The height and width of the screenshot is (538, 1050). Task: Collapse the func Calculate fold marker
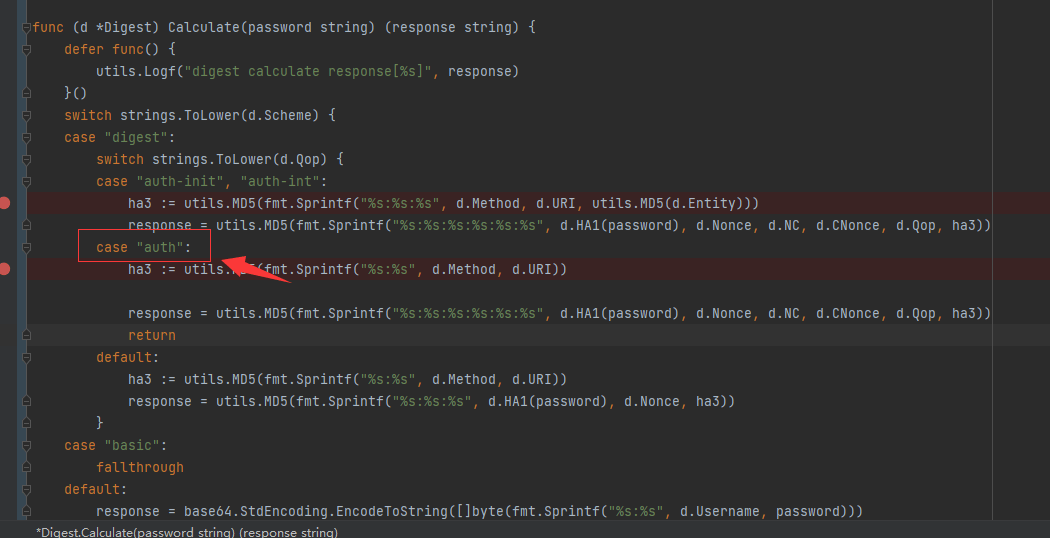26,27
